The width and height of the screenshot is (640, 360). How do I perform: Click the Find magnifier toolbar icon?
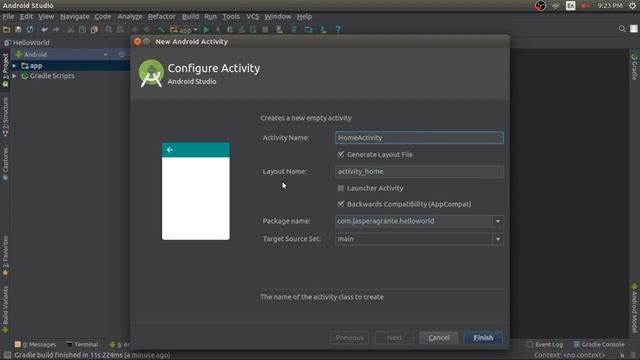pyautogui.click(x=109, y=29)
